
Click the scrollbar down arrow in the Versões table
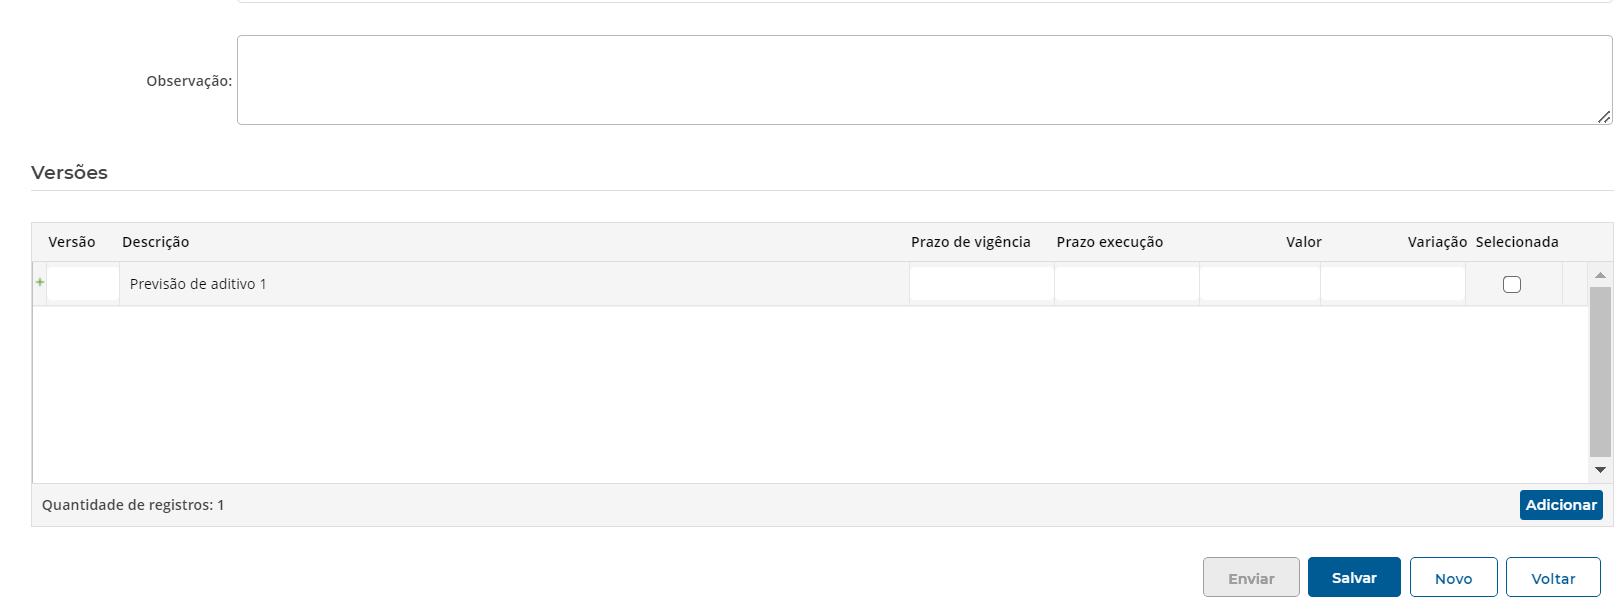(1600, 470)
